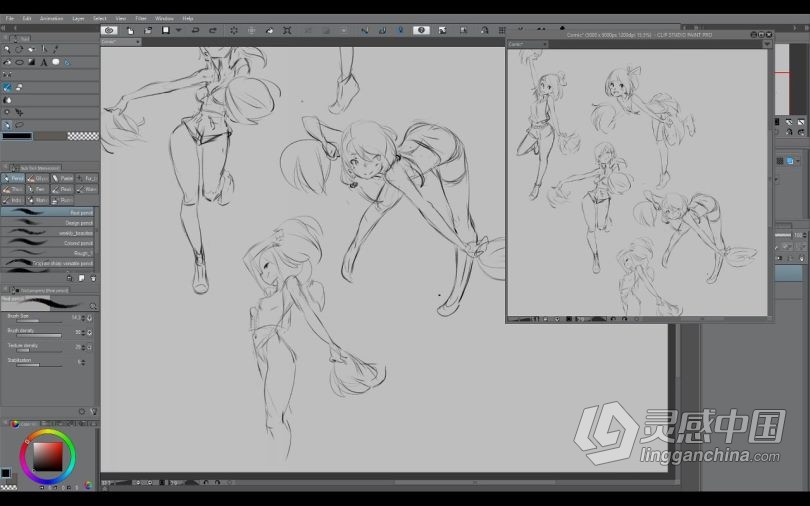Open the small Comic window menu arrow

[767, 44]
